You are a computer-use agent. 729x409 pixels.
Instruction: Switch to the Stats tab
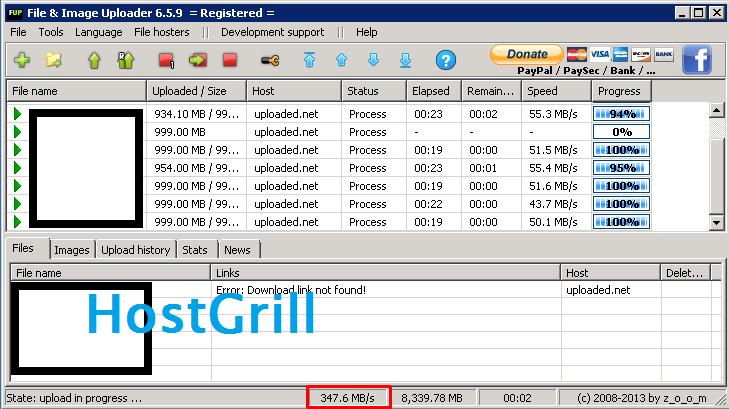tap(196, 250)
